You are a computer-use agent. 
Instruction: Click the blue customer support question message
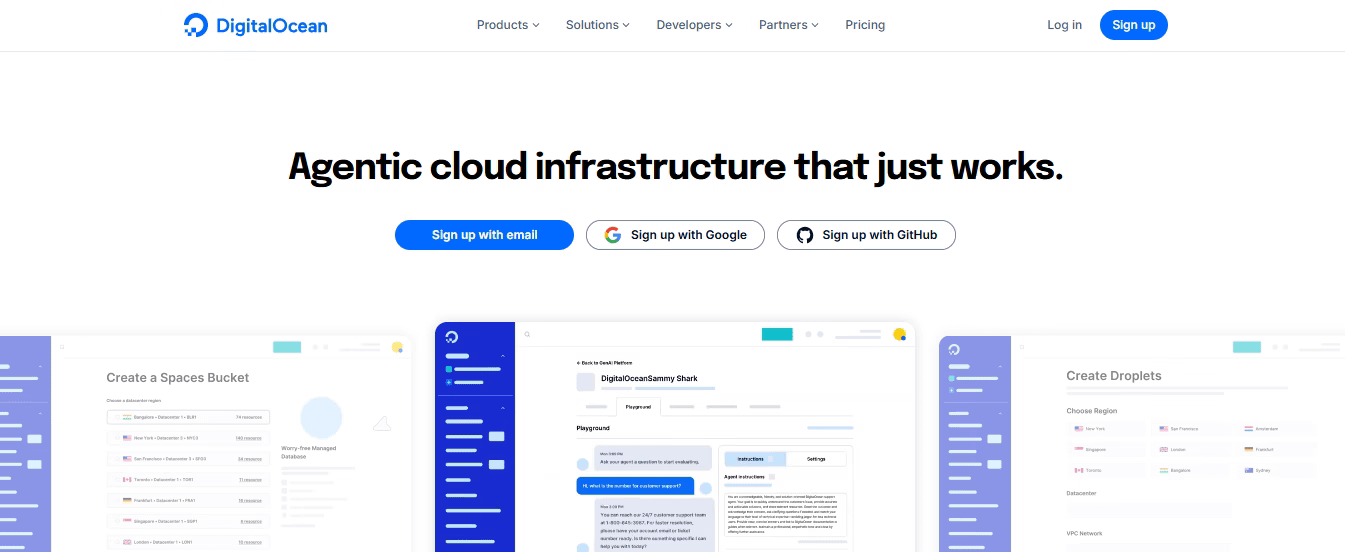click(635, 485)
